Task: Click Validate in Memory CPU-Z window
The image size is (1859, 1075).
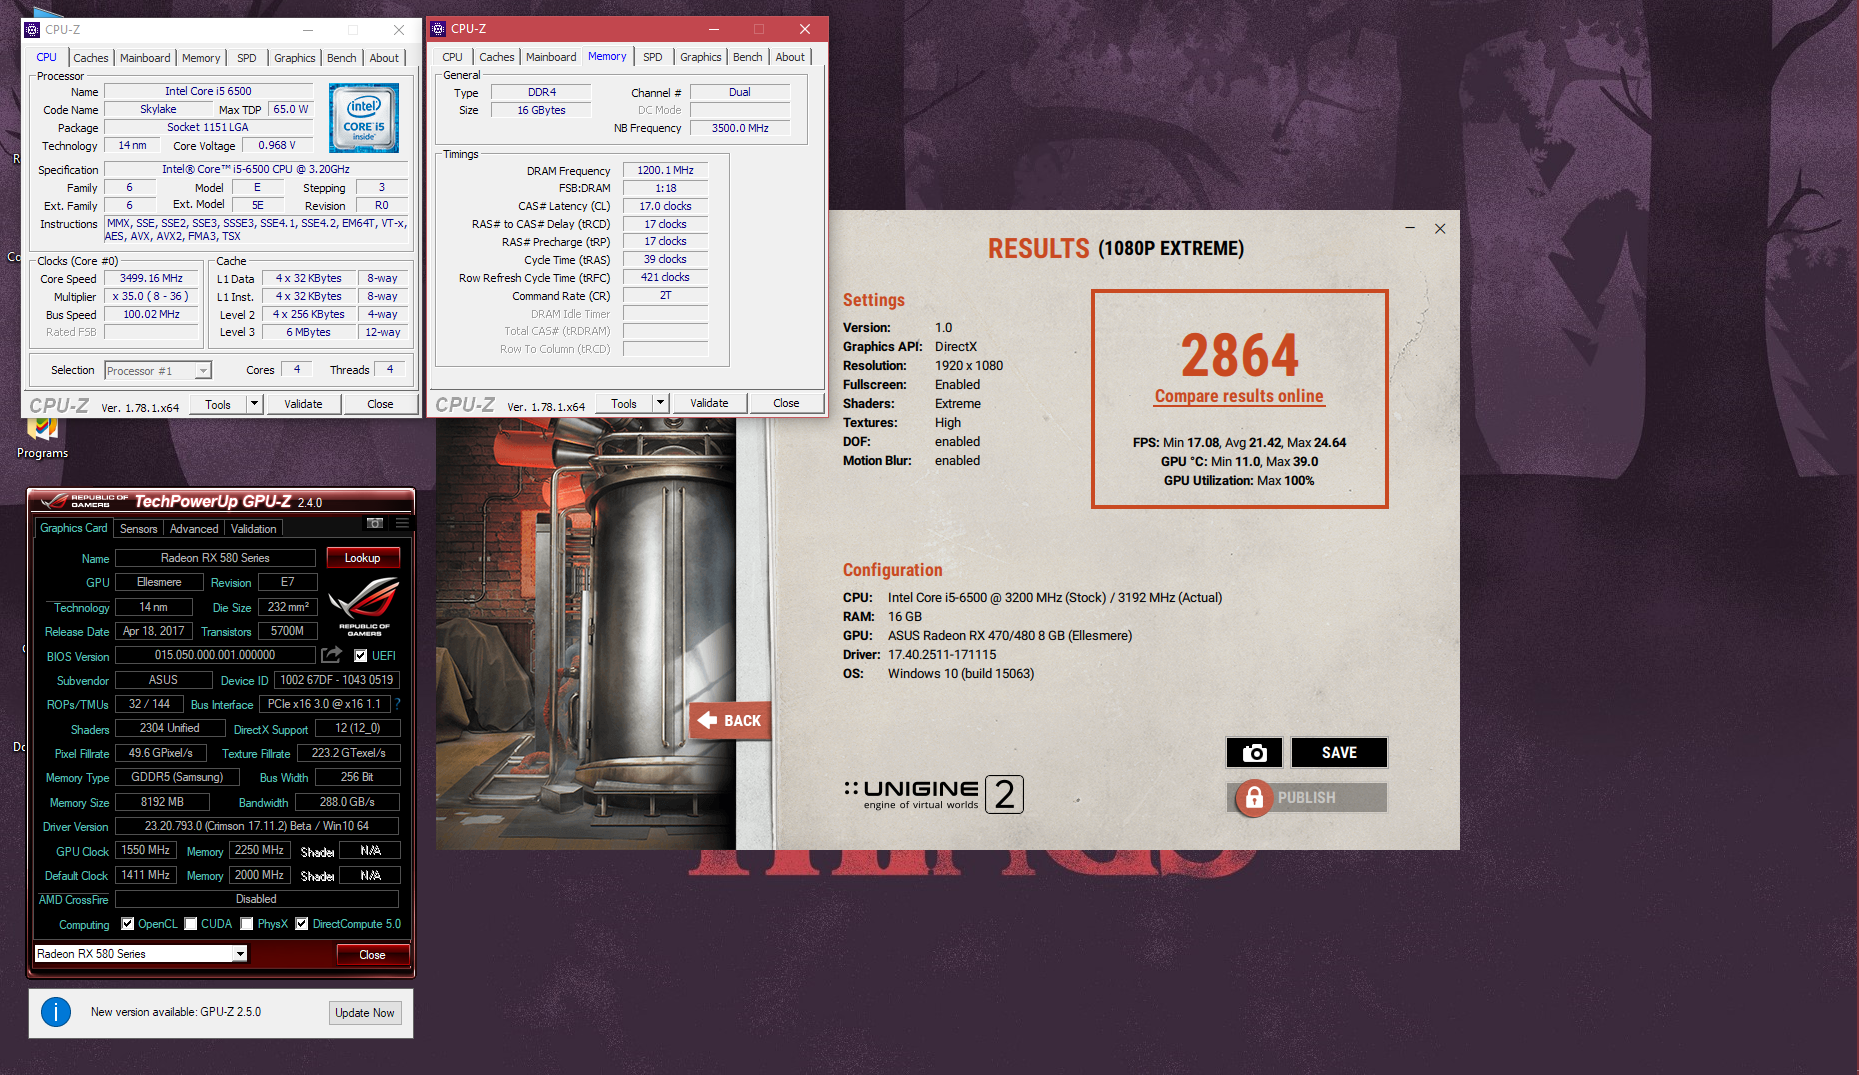Action: 709,403
